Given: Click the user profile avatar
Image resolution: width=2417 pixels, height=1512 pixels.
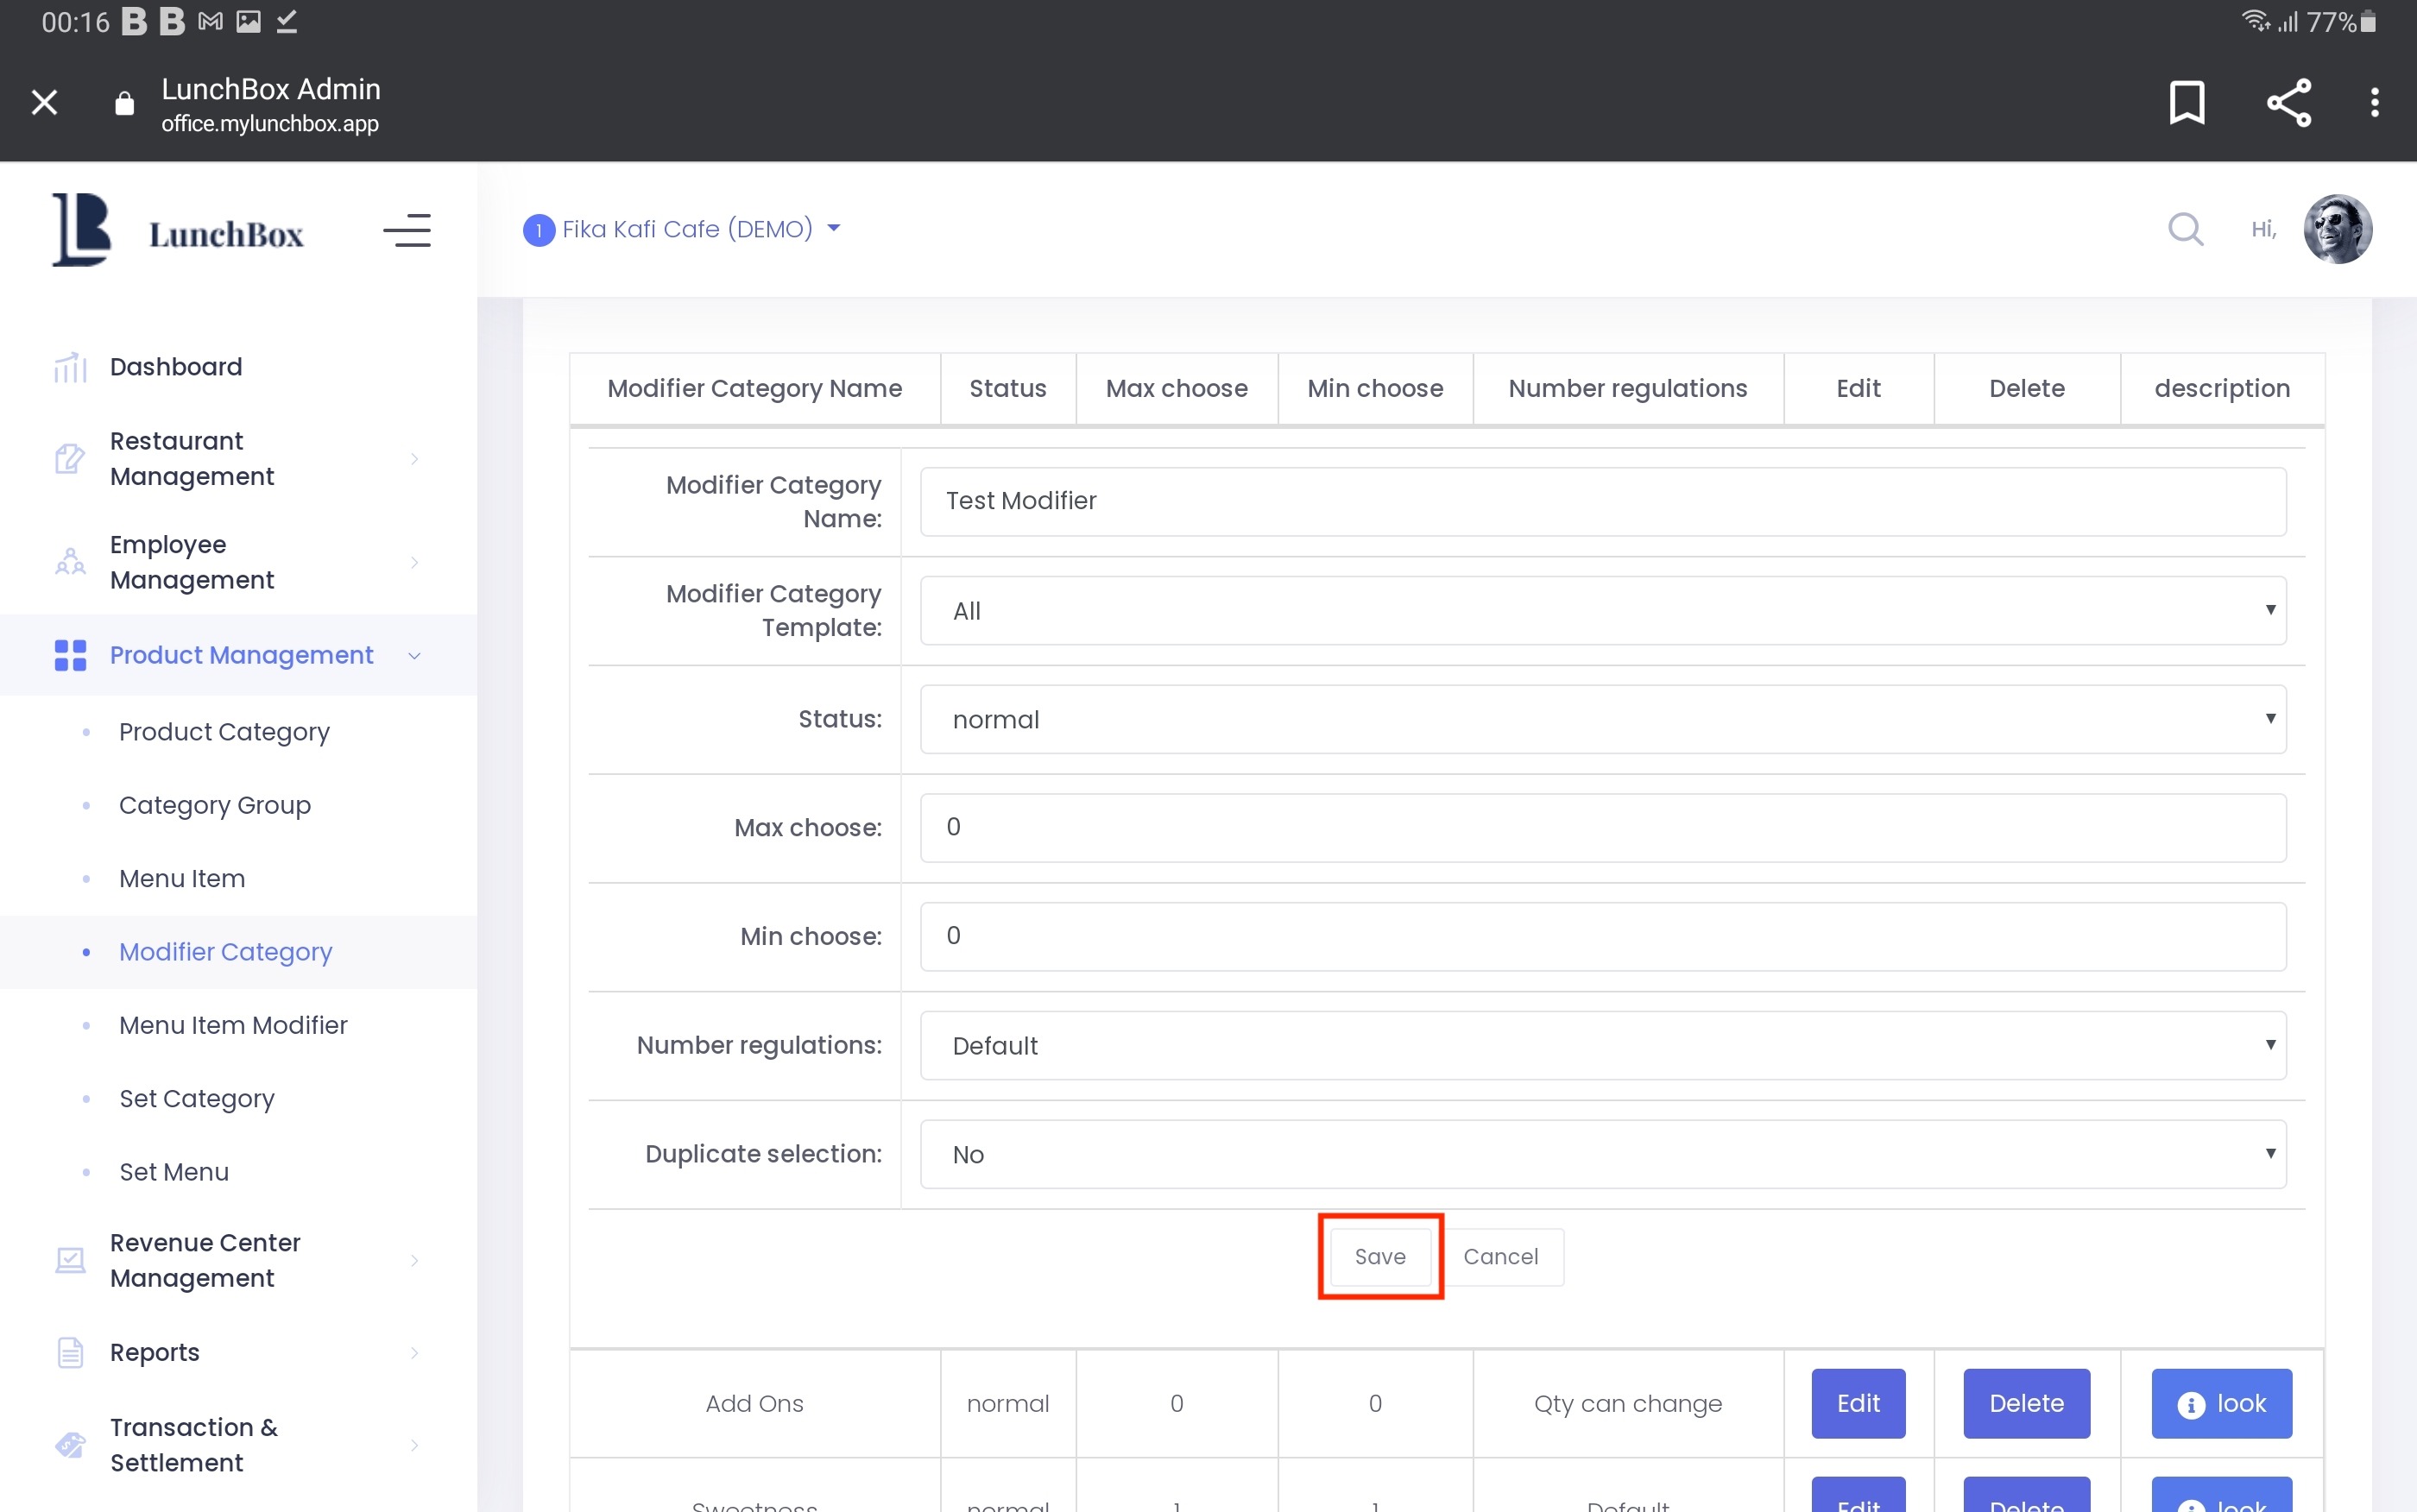Looking at the screenshot, I should tap(2337, 229).
